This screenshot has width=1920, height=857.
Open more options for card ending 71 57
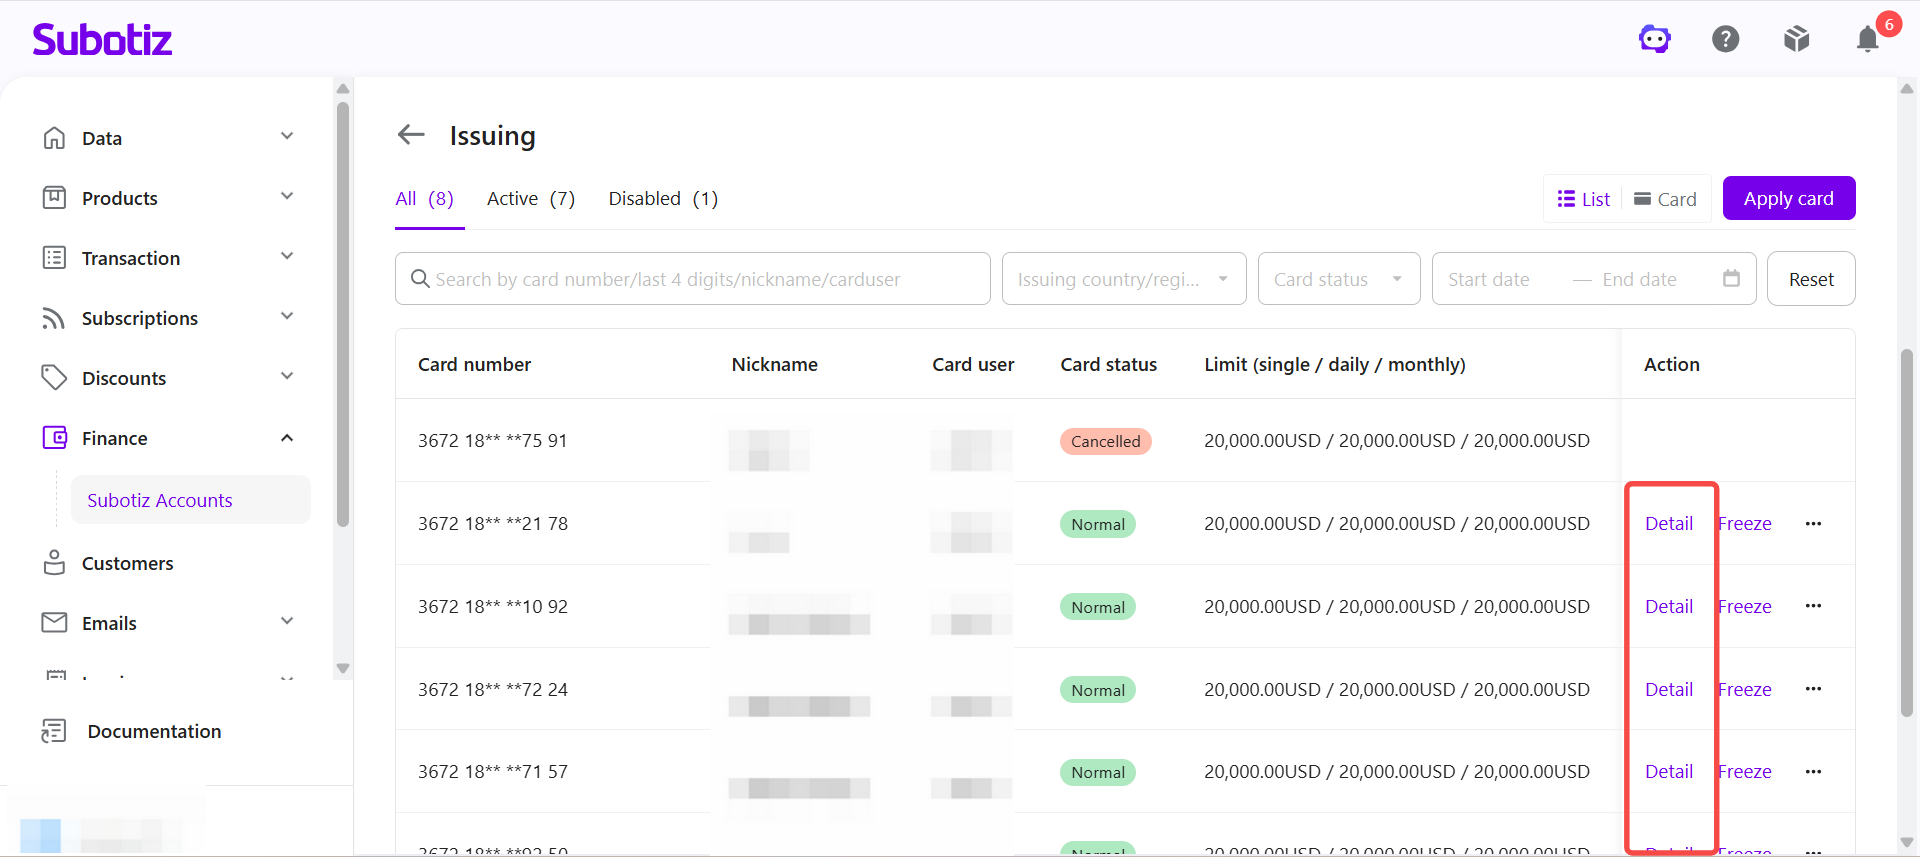coord(1813,772)
